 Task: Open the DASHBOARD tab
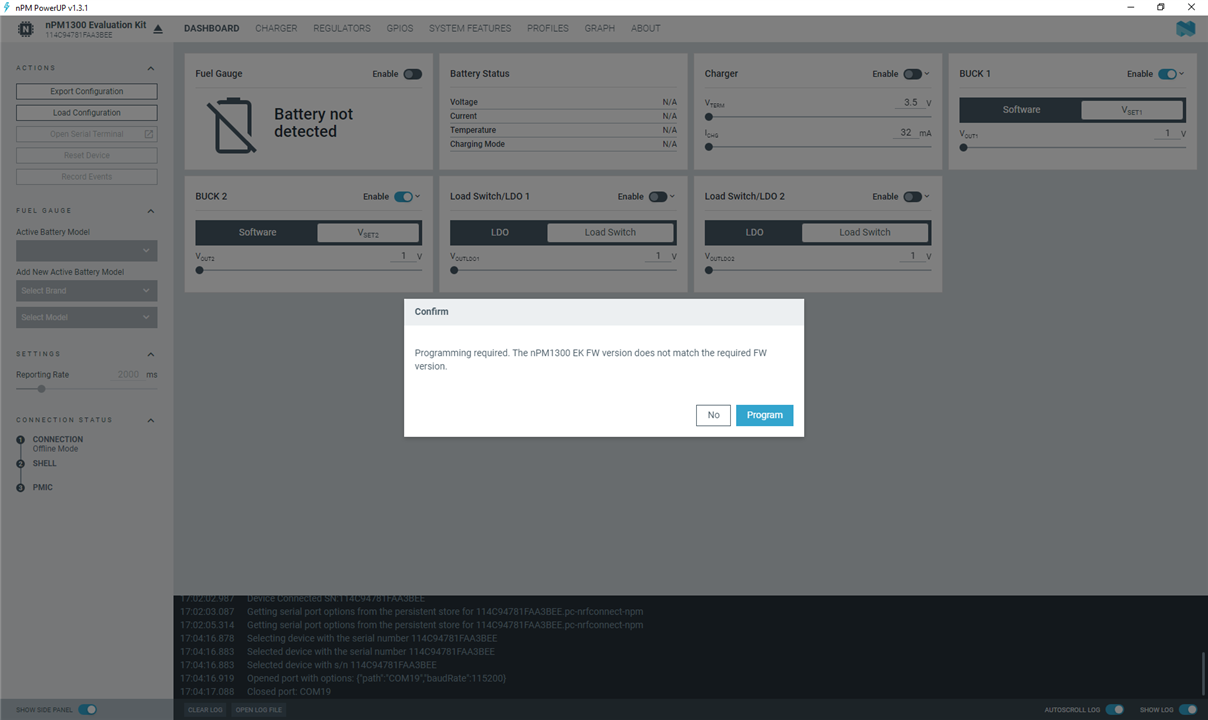(211, 28)
